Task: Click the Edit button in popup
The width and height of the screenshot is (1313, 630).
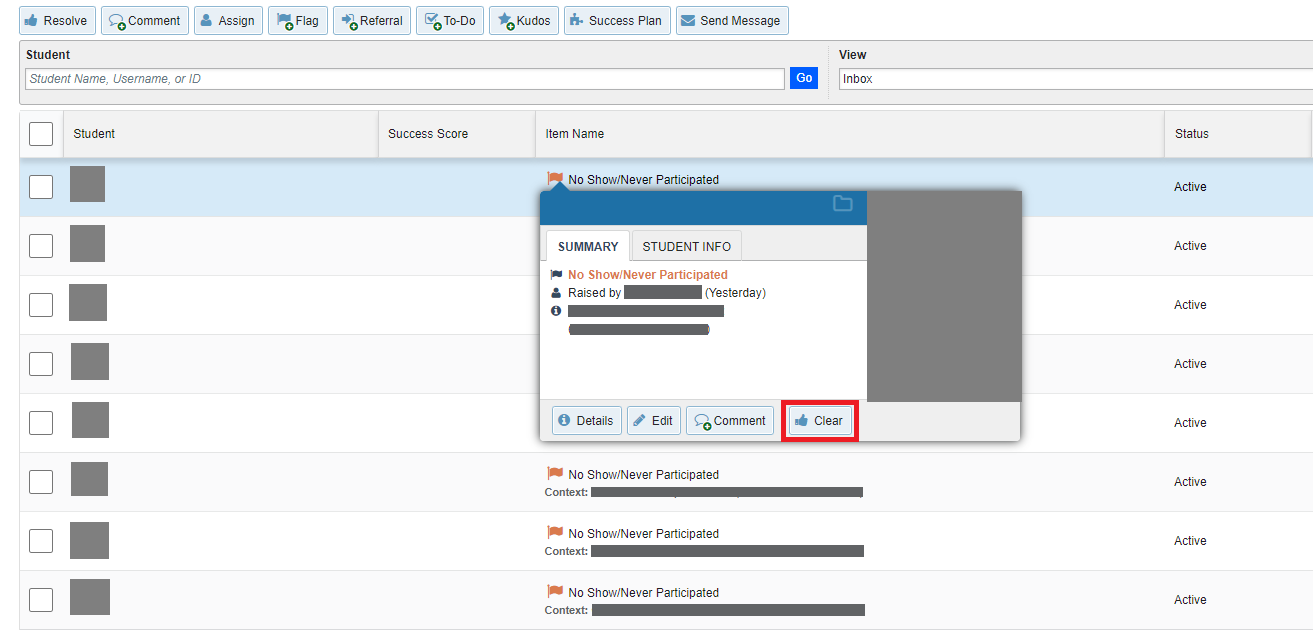Action: point(654,421)
